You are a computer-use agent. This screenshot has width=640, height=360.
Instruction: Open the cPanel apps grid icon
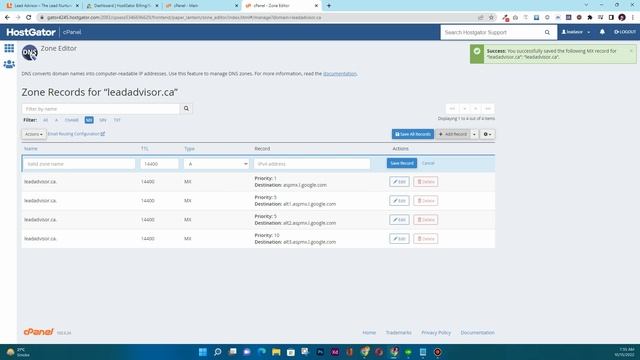pyautogui.click(x=9, y=48)
